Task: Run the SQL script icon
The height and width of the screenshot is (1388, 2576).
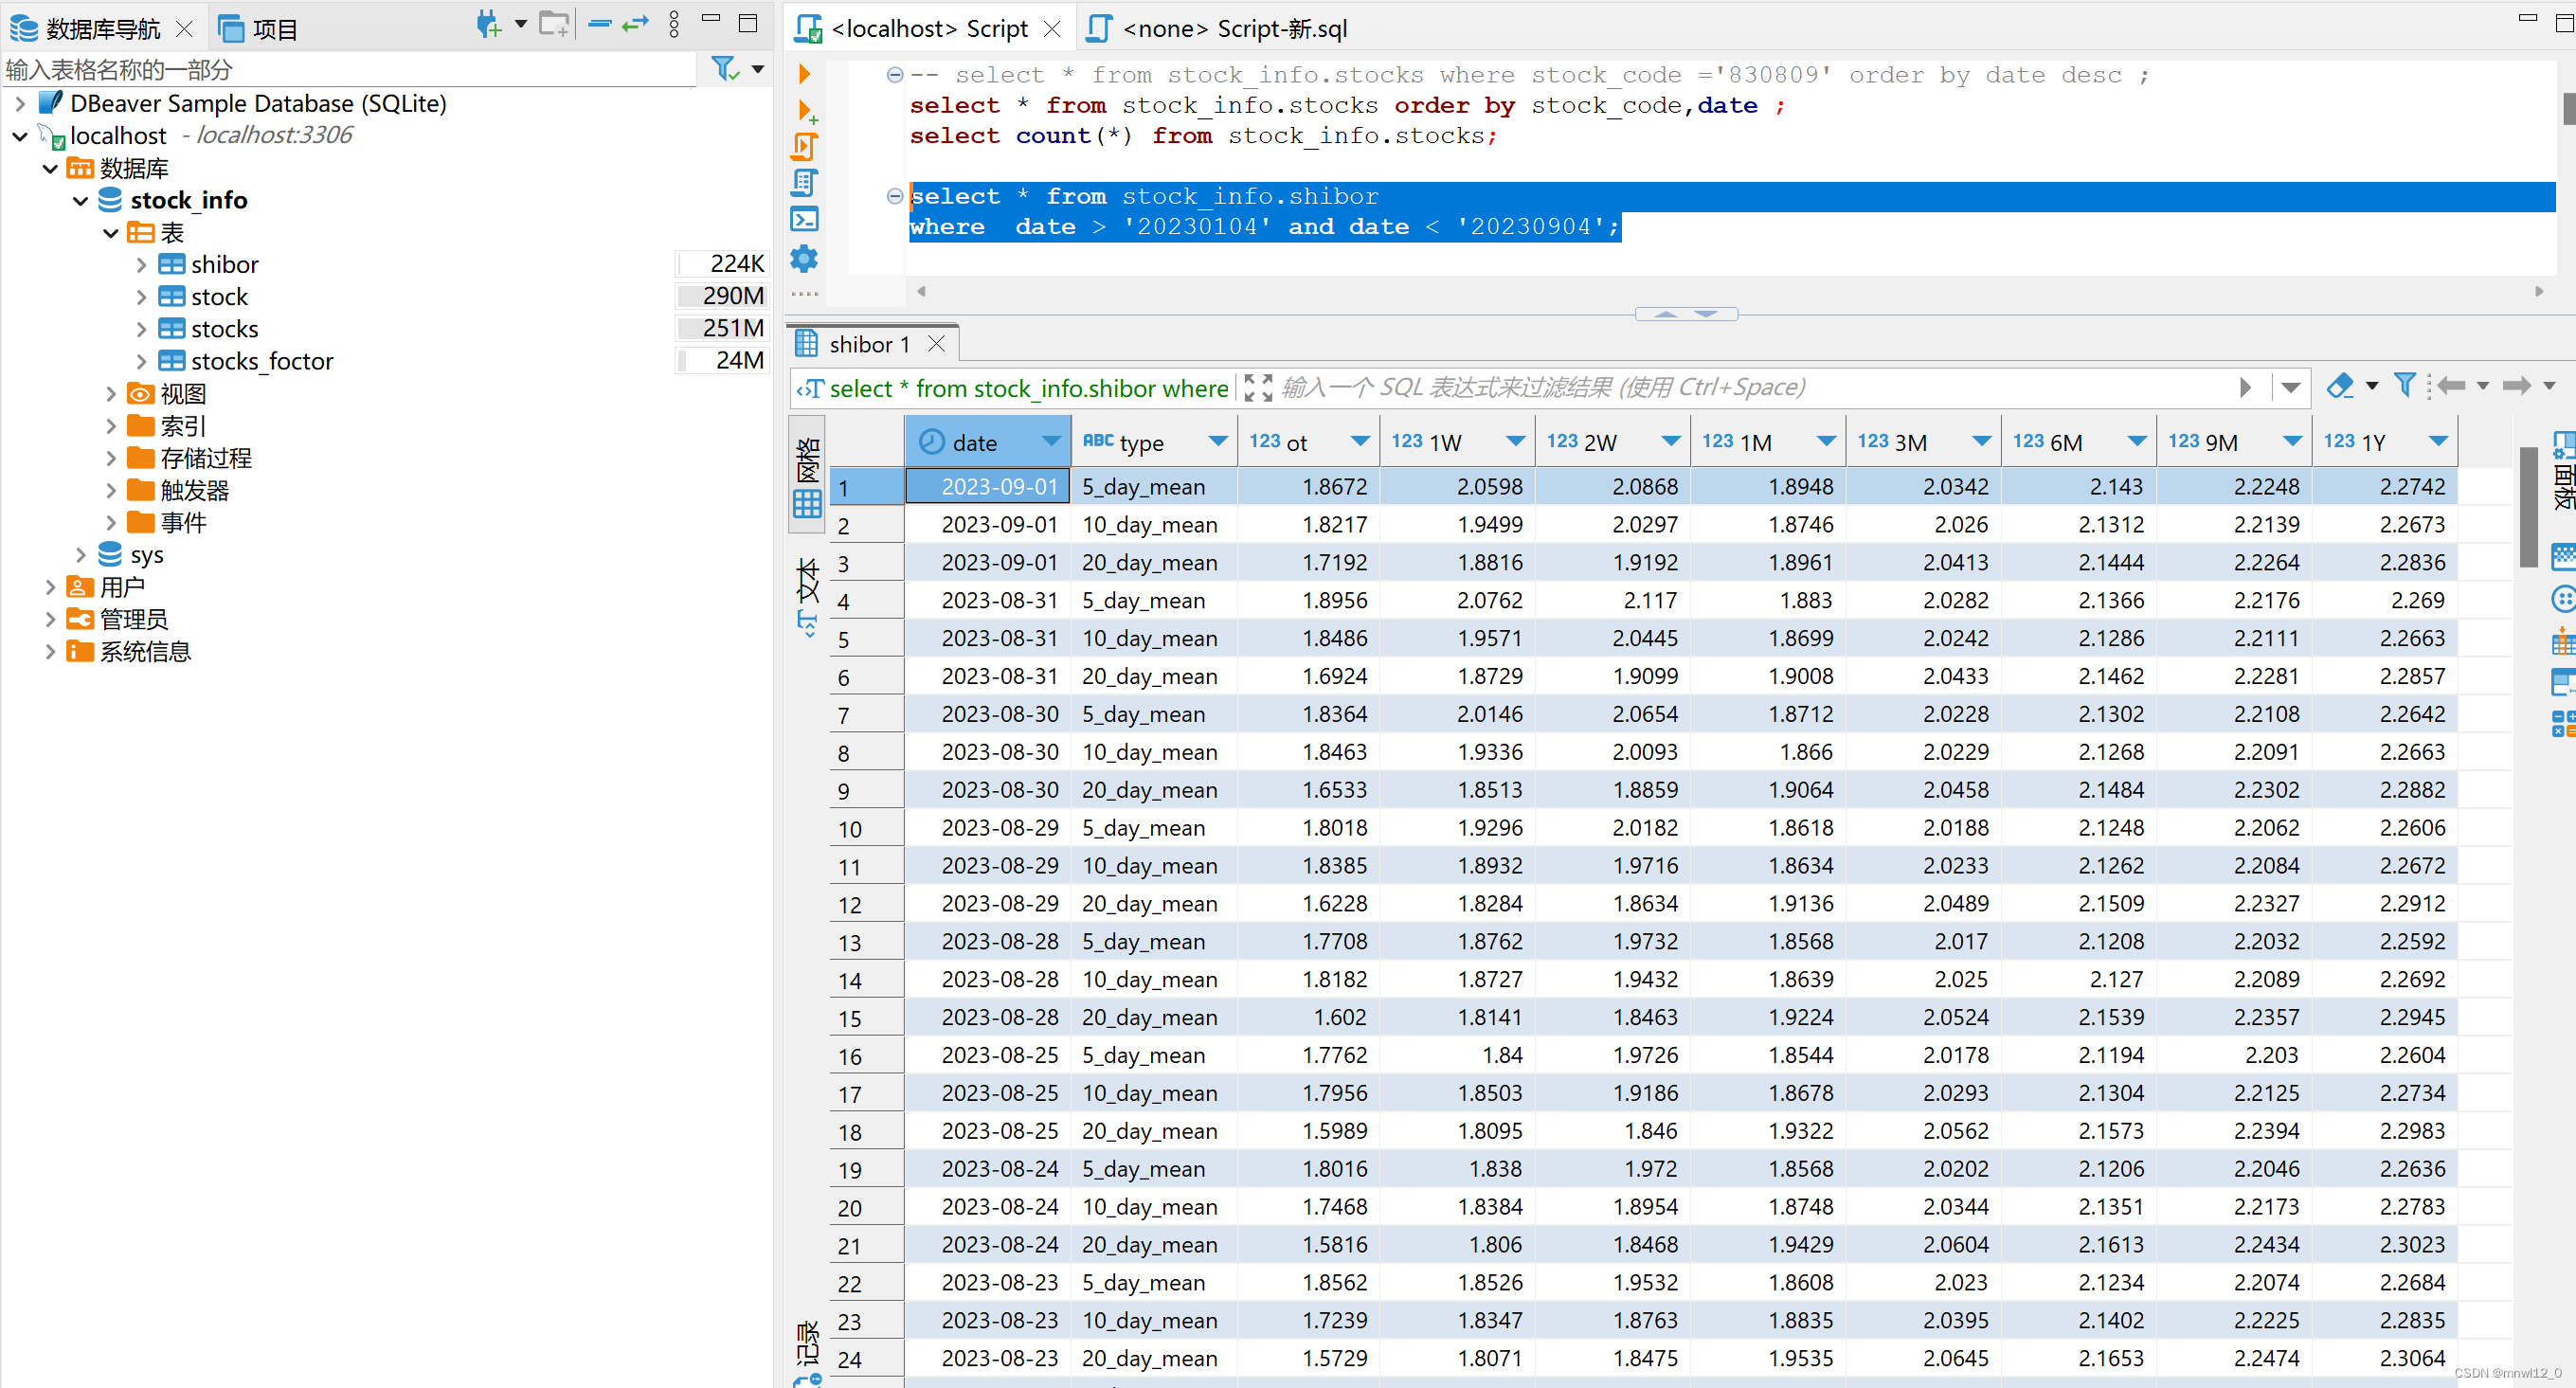Action: pos(804,147)
